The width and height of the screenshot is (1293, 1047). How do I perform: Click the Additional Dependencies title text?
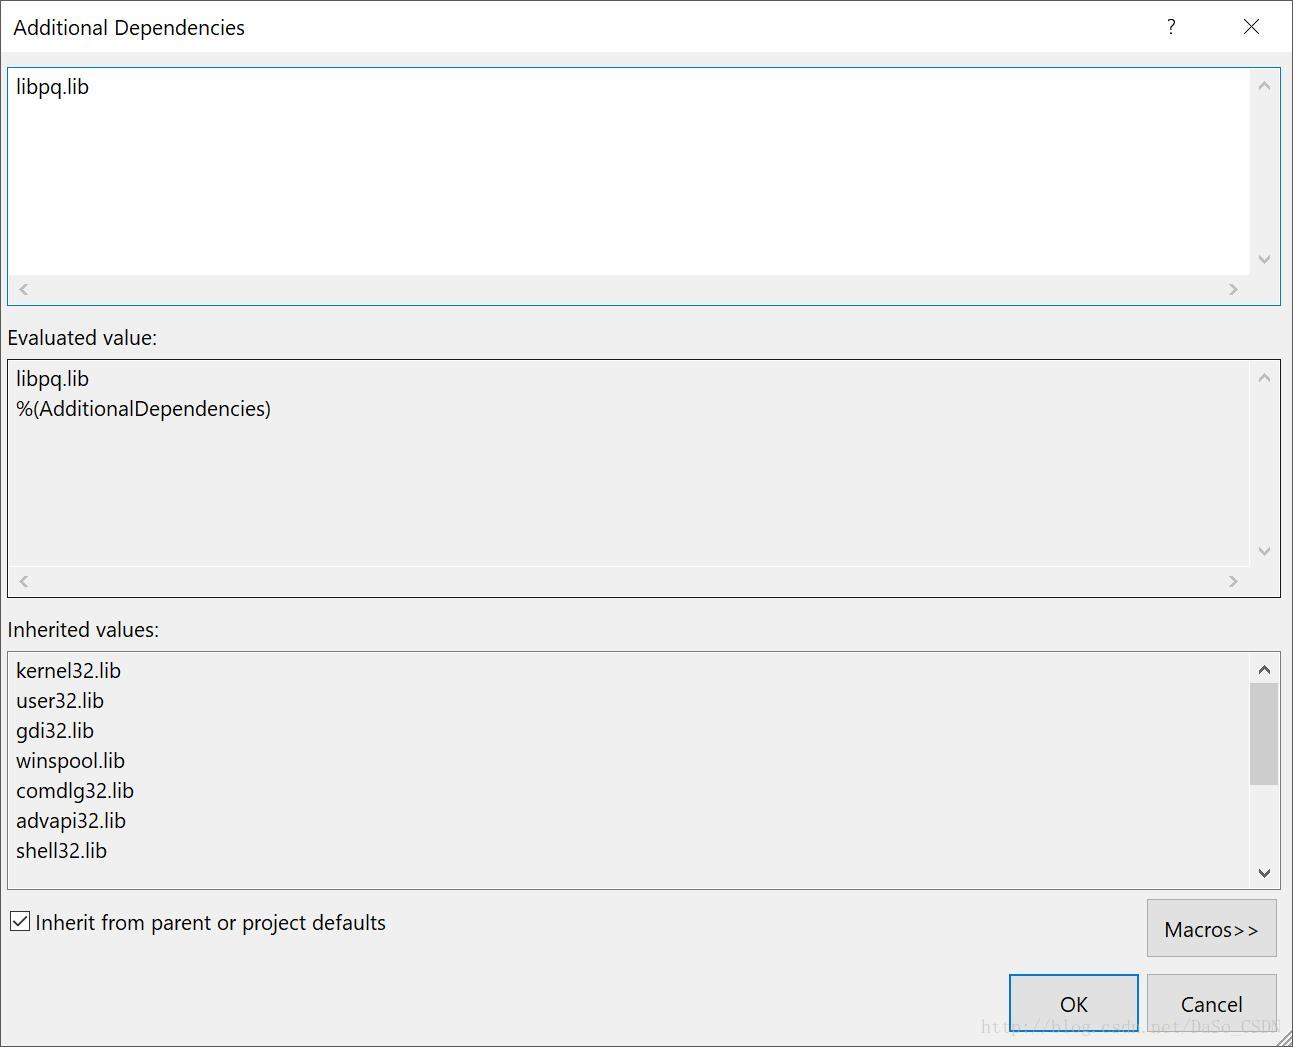pyautogui.click(x=129, y=28)
